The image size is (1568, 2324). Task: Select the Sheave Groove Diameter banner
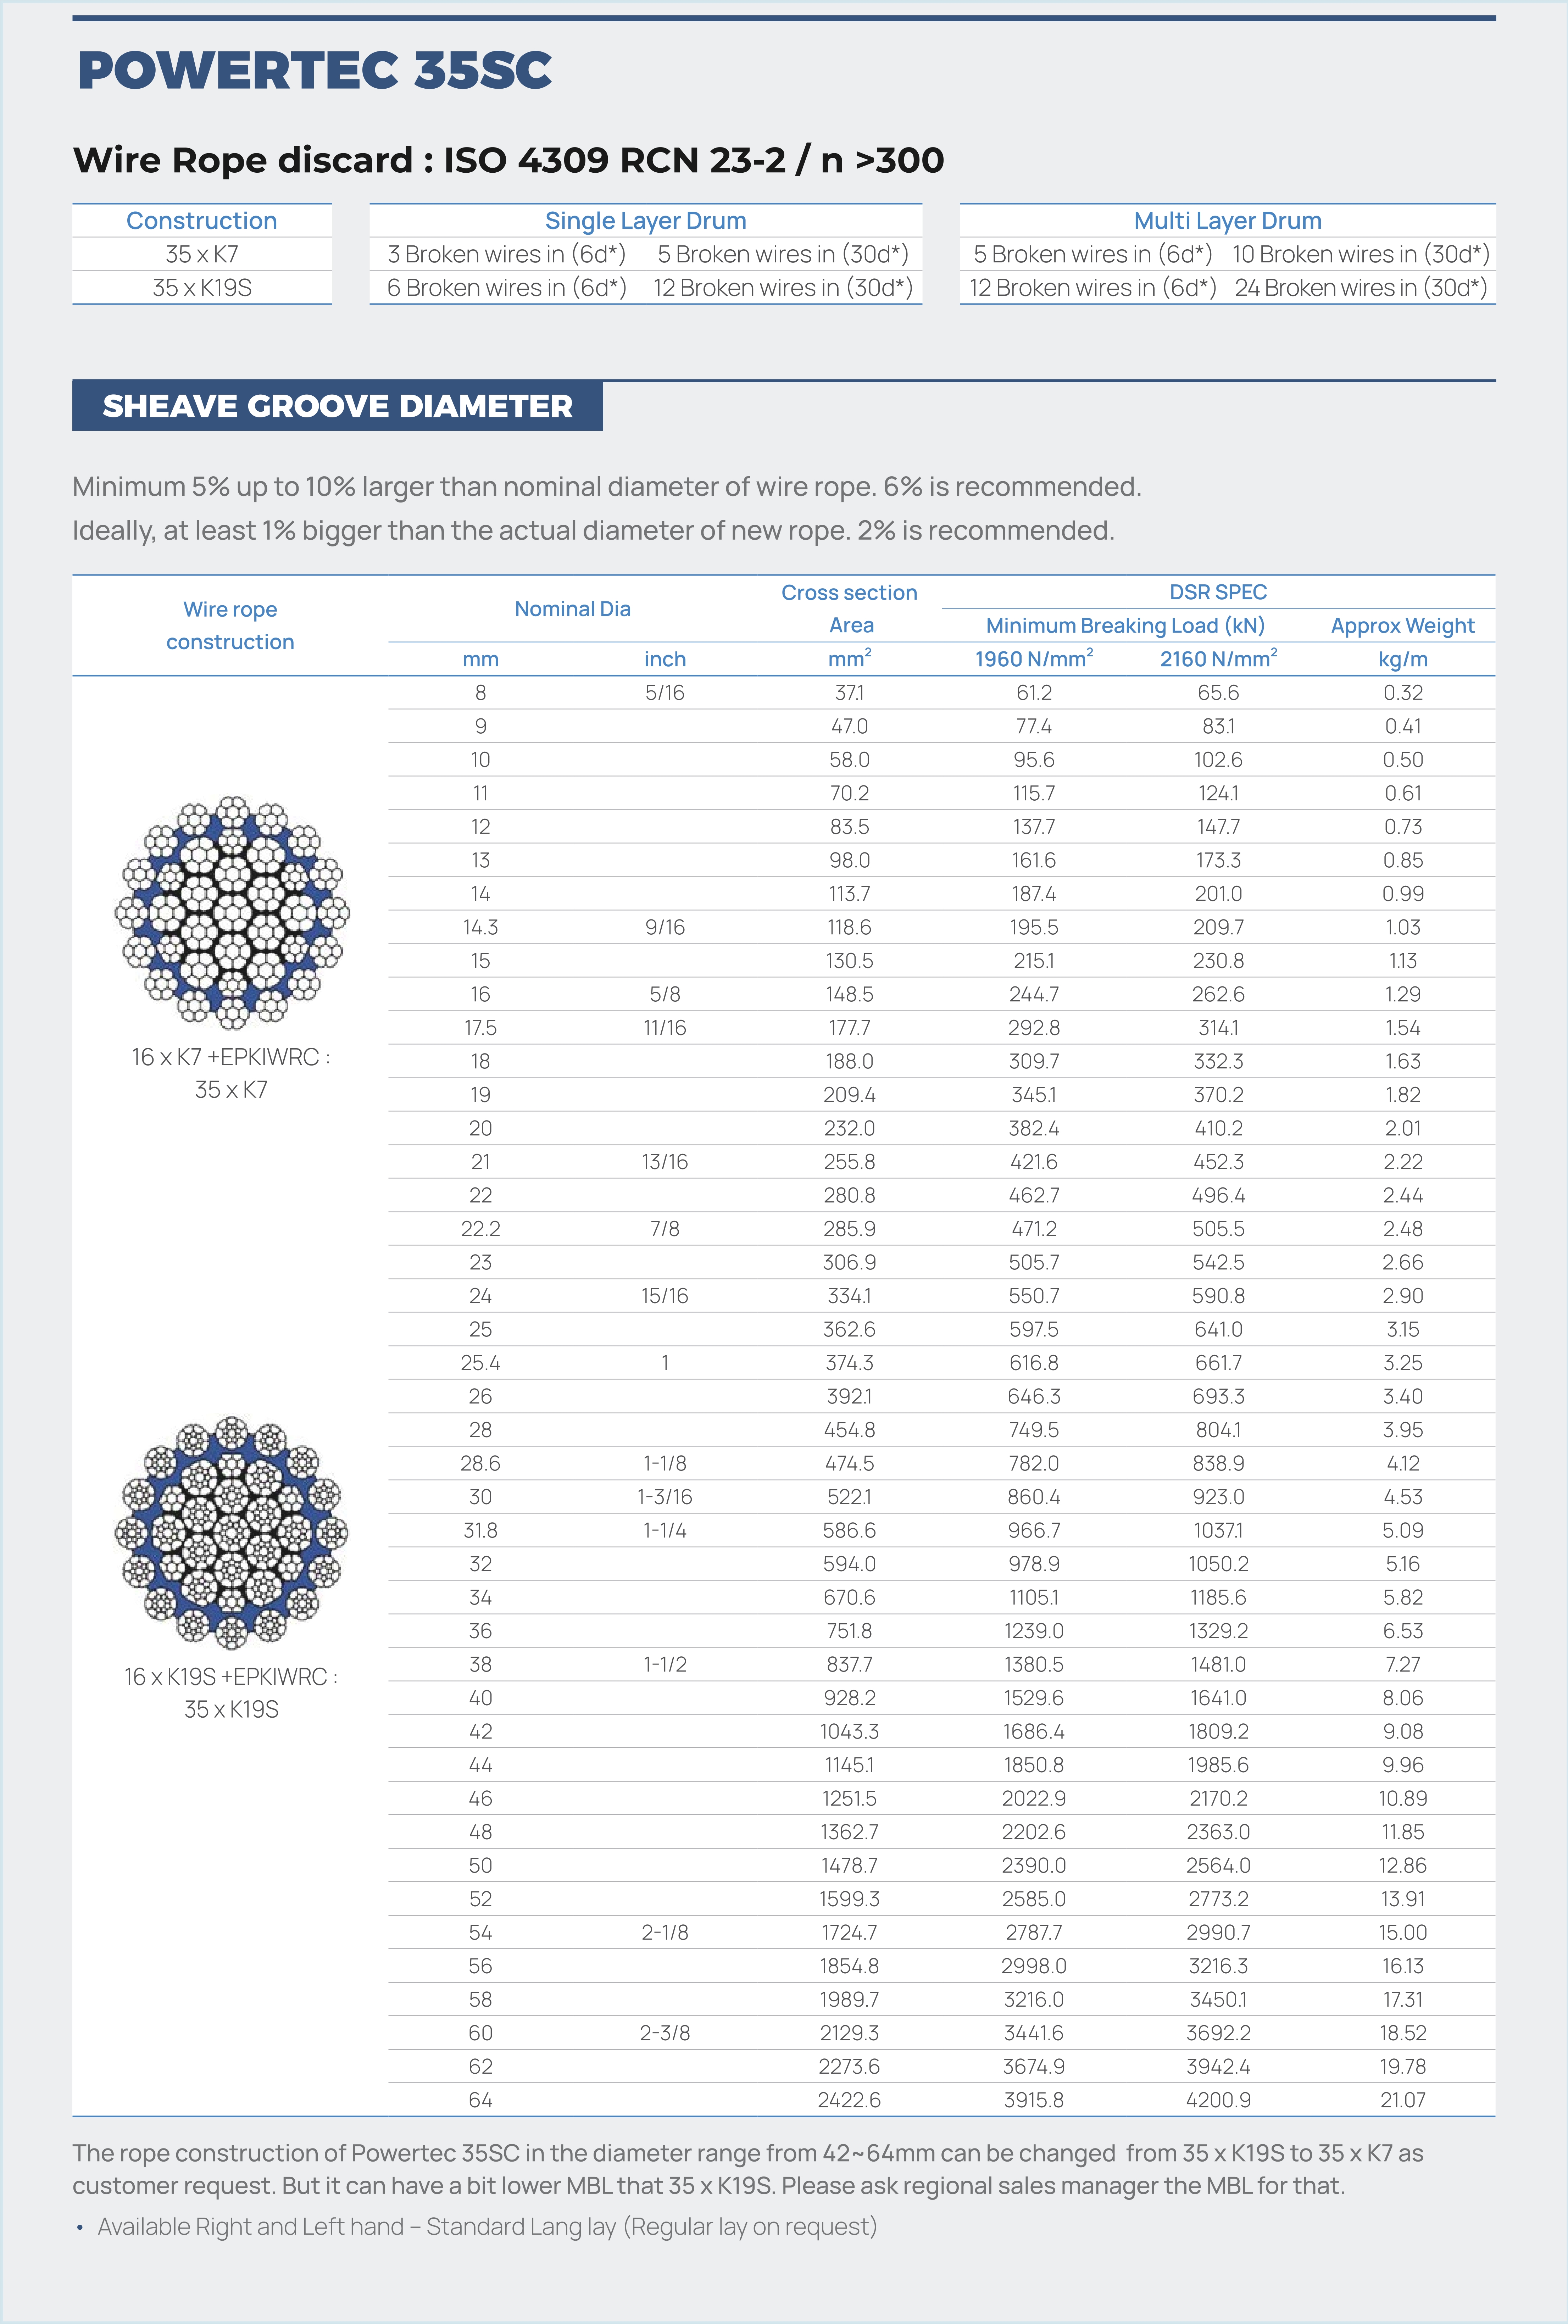click(337, 406)
